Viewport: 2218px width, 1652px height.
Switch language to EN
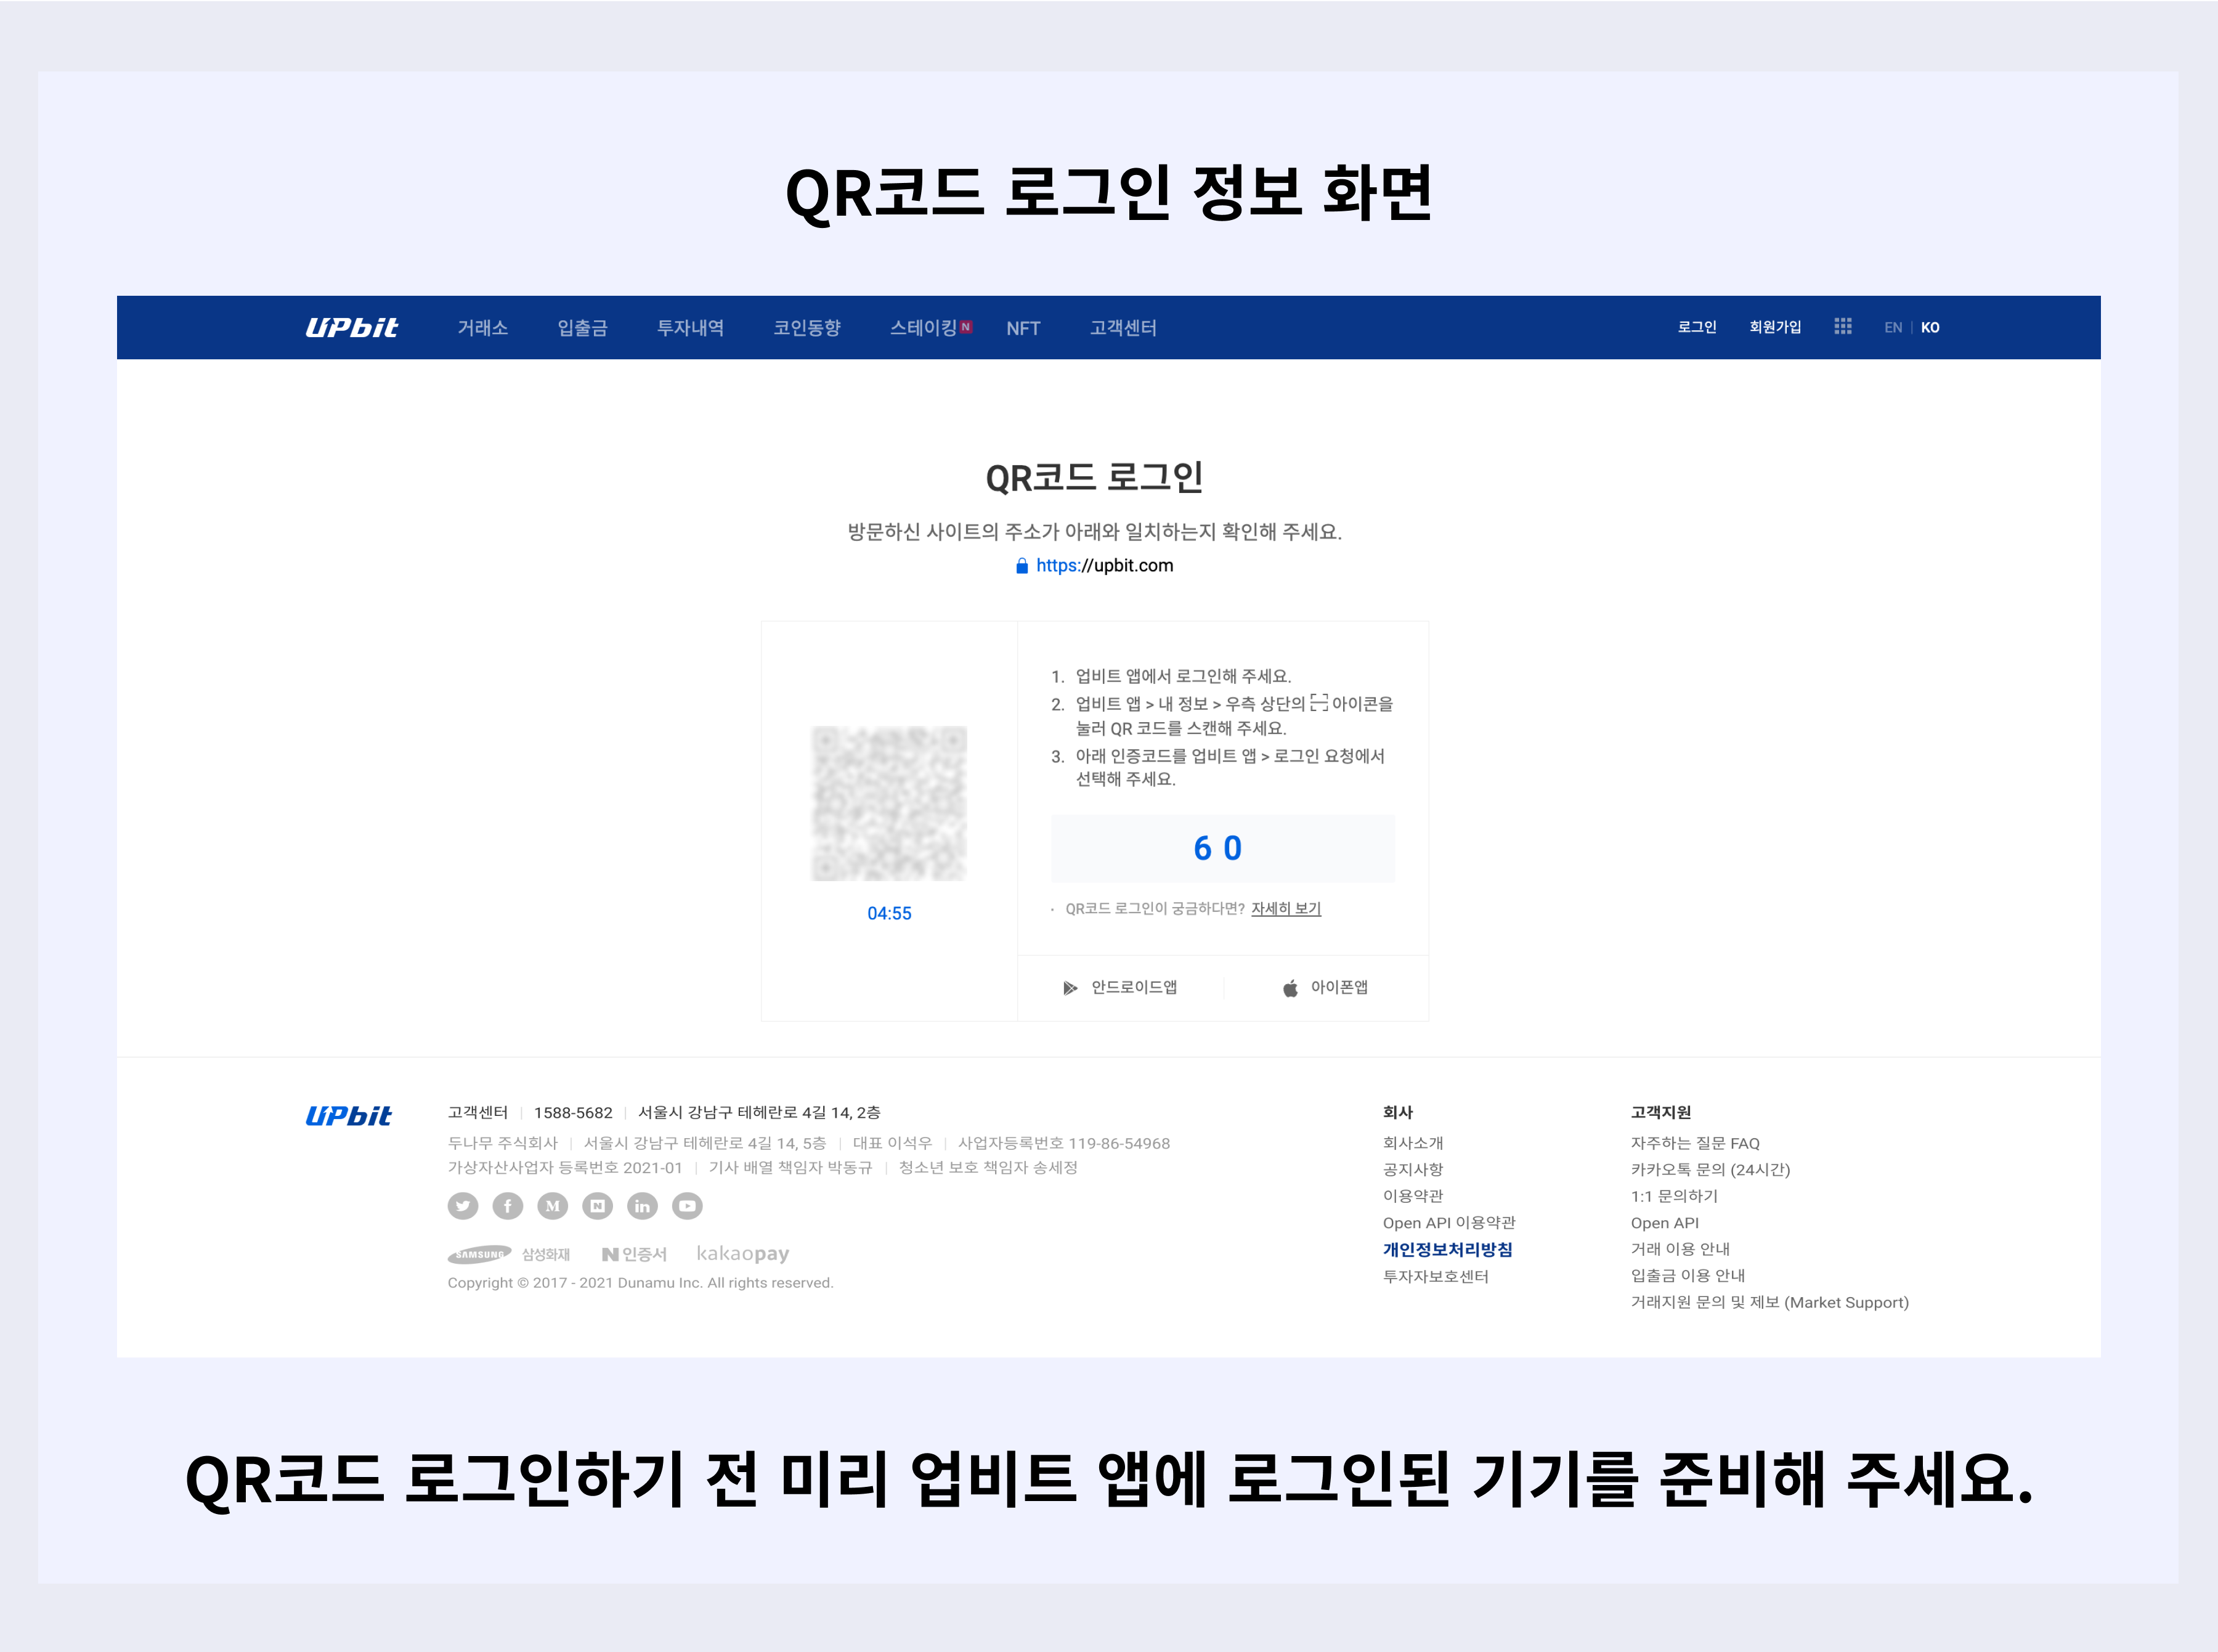coord(1893,328)
